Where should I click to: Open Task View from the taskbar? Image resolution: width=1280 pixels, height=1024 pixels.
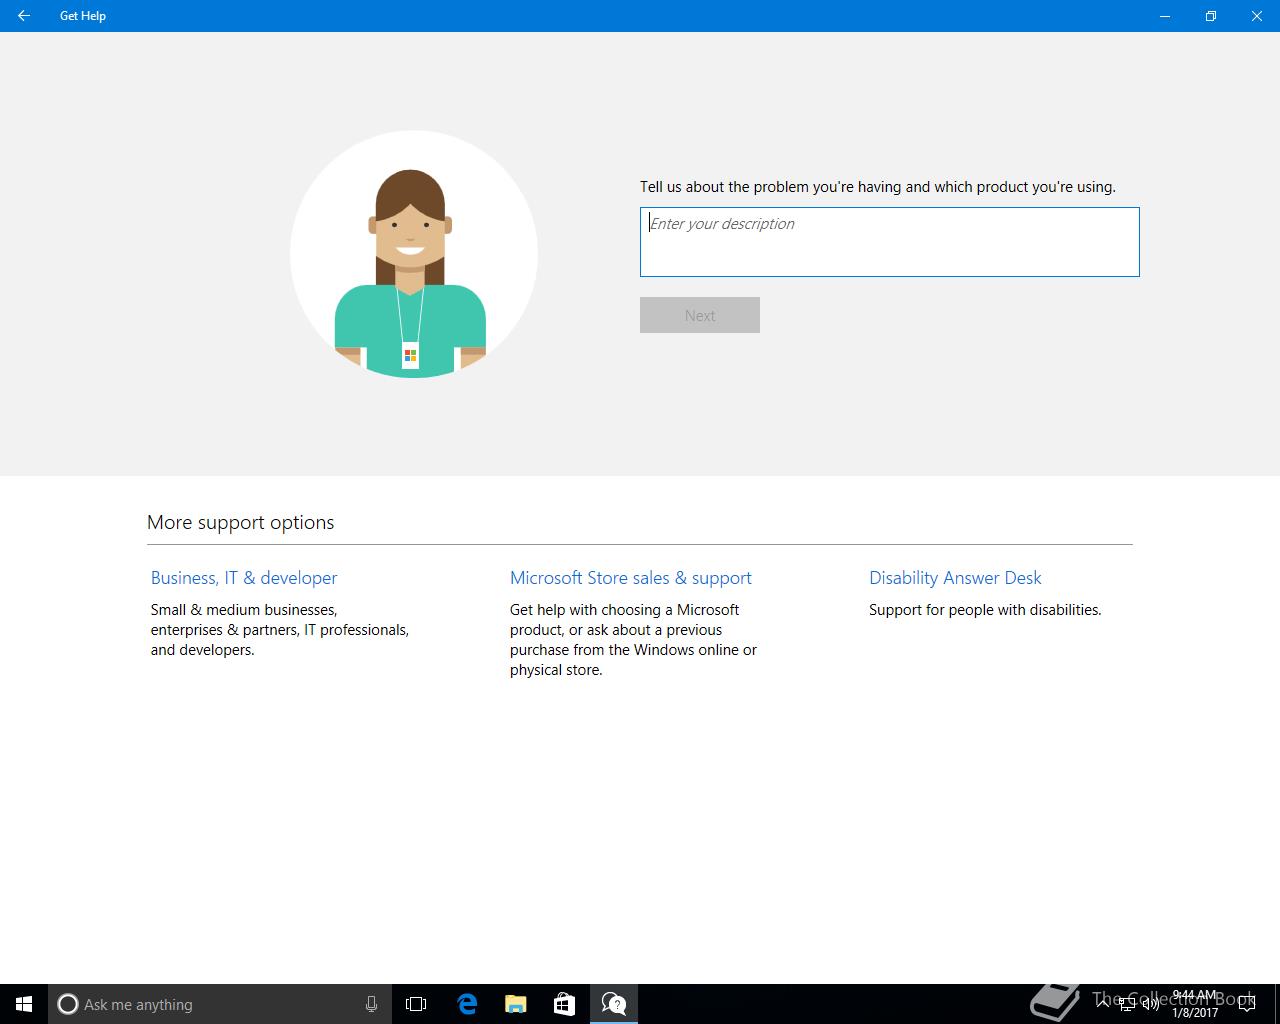click(x=416, y=1004)
